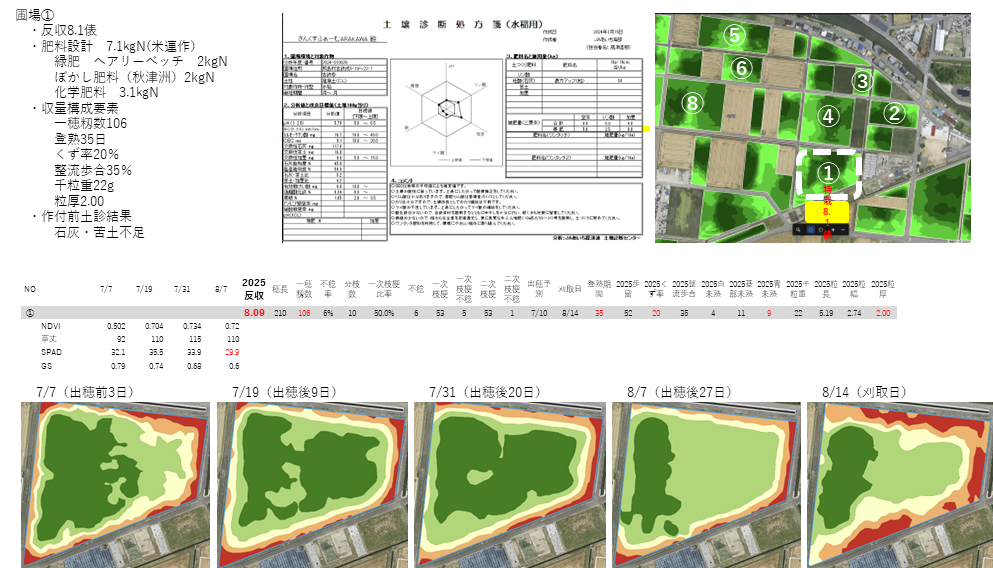Click the minus icon in map toolbar
993x568 pixels.
pyautogui.click(x=844, y=230)
